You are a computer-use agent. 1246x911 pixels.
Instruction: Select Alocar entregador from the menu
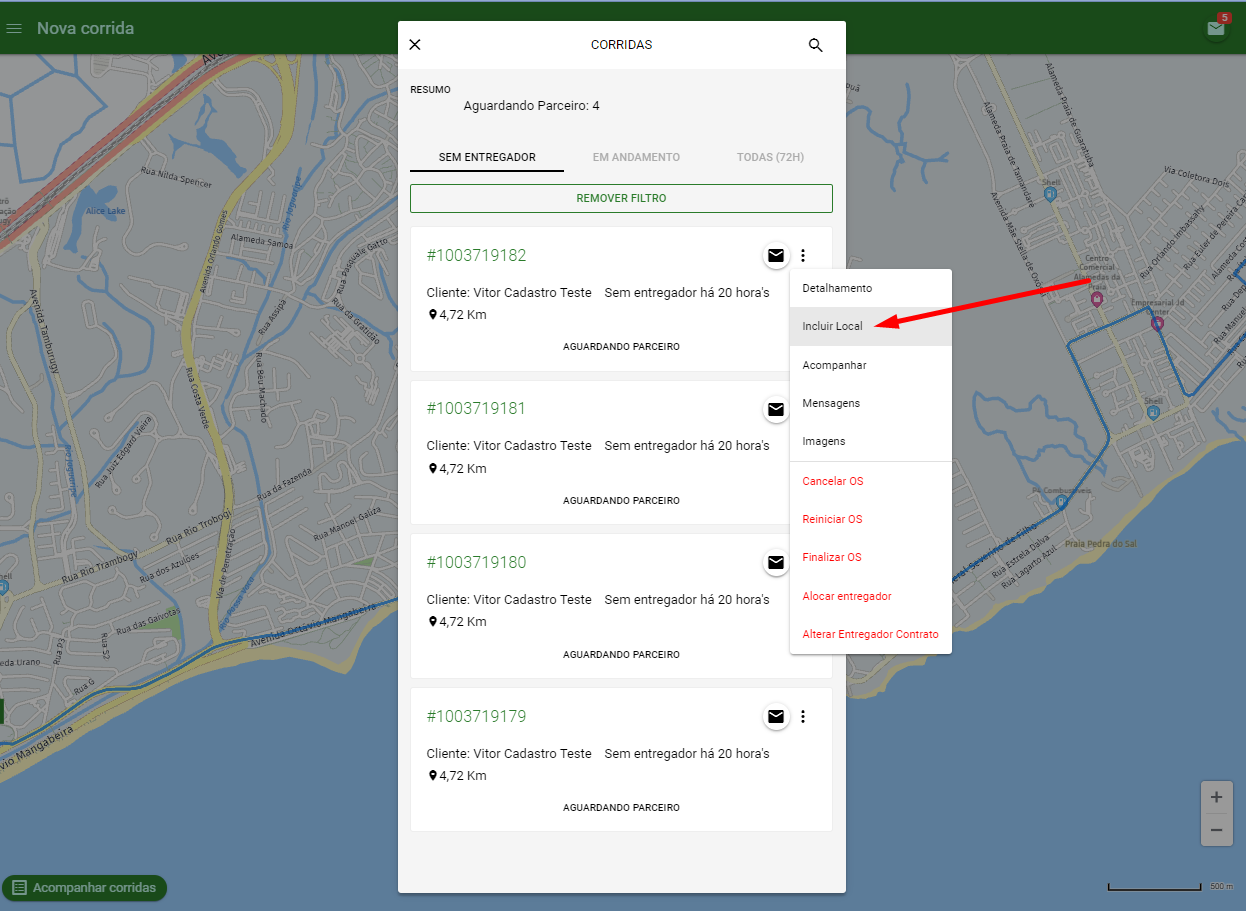point(871,596)
